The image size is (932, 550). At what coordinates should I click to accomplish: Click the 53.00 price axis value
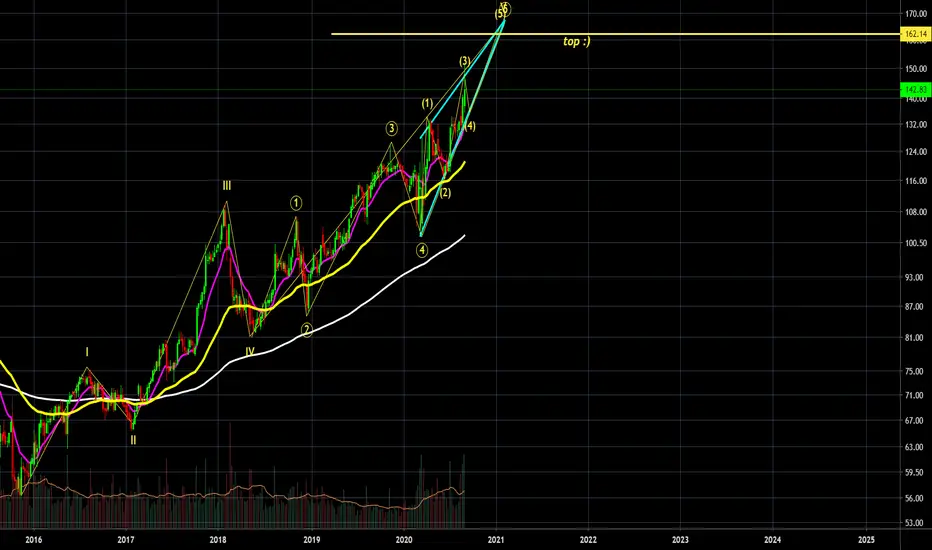916,523
